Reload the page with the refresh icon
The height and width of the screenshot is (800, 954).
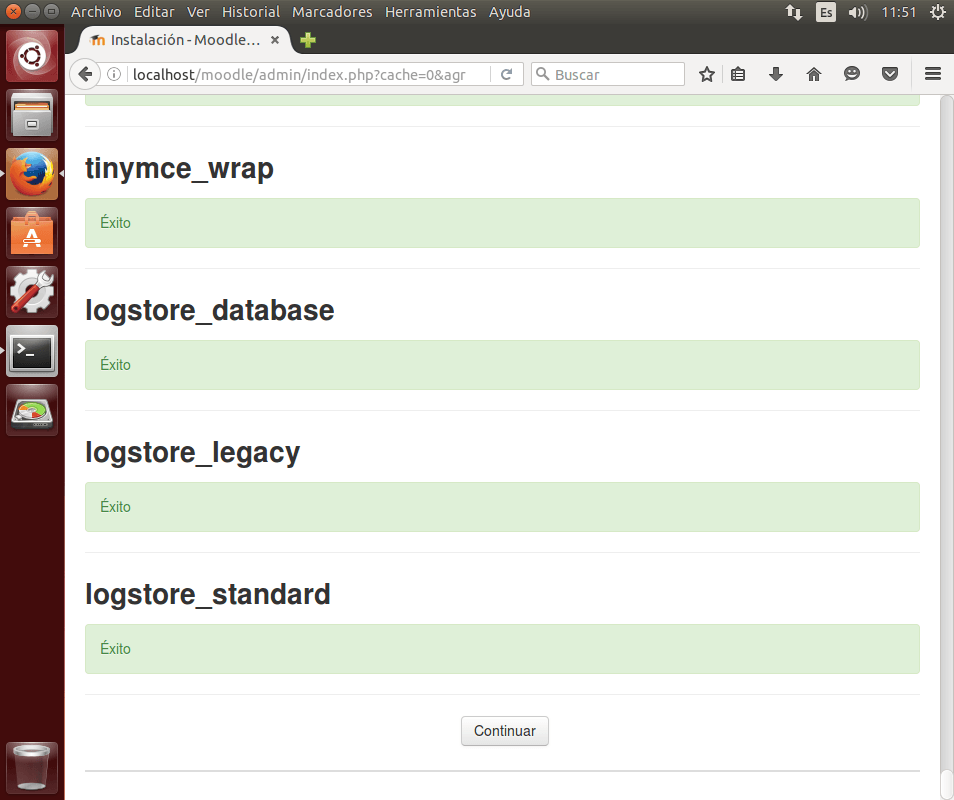[506, 74]
